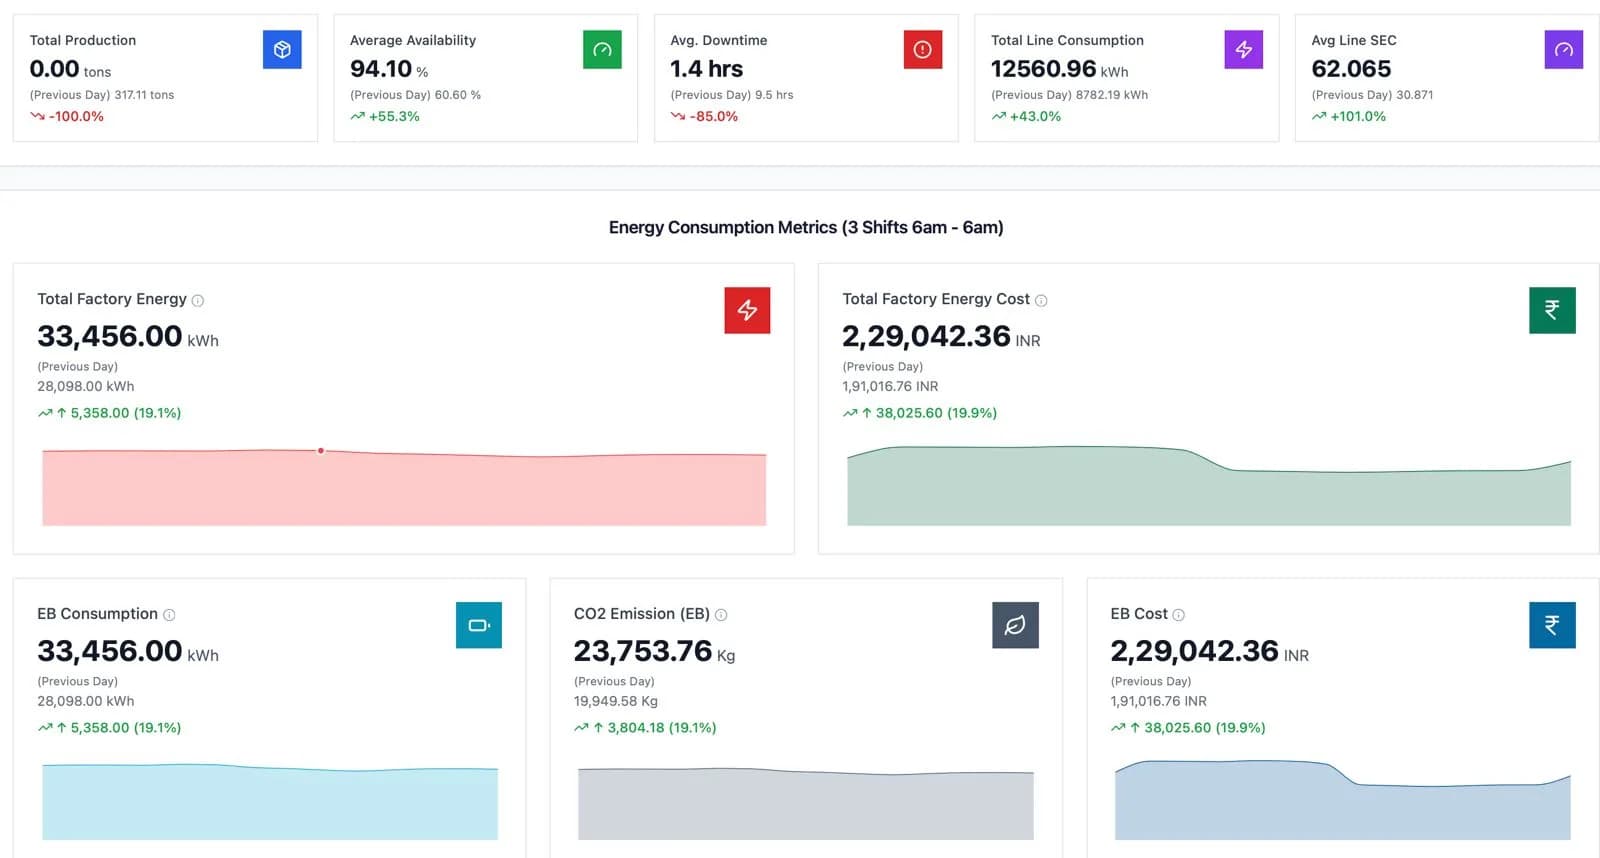Image resolution: width=1600 pixels, height=858 pixels.
Task: Click the '23,753.76' CO2 emission value
Action: pyautogui.click(x=643, y=651)
